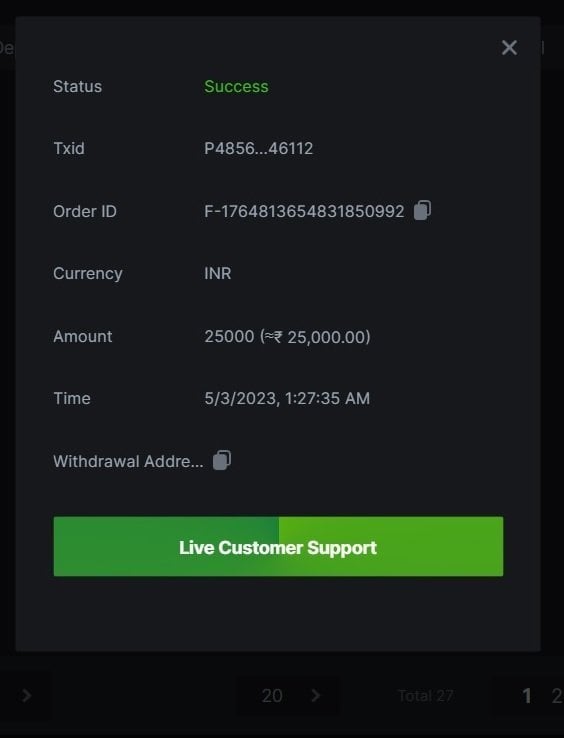The width and height of the screenshot is (564, 738).
Task: Copy the Order ID to clipboard
Action: tap(422, 210)
